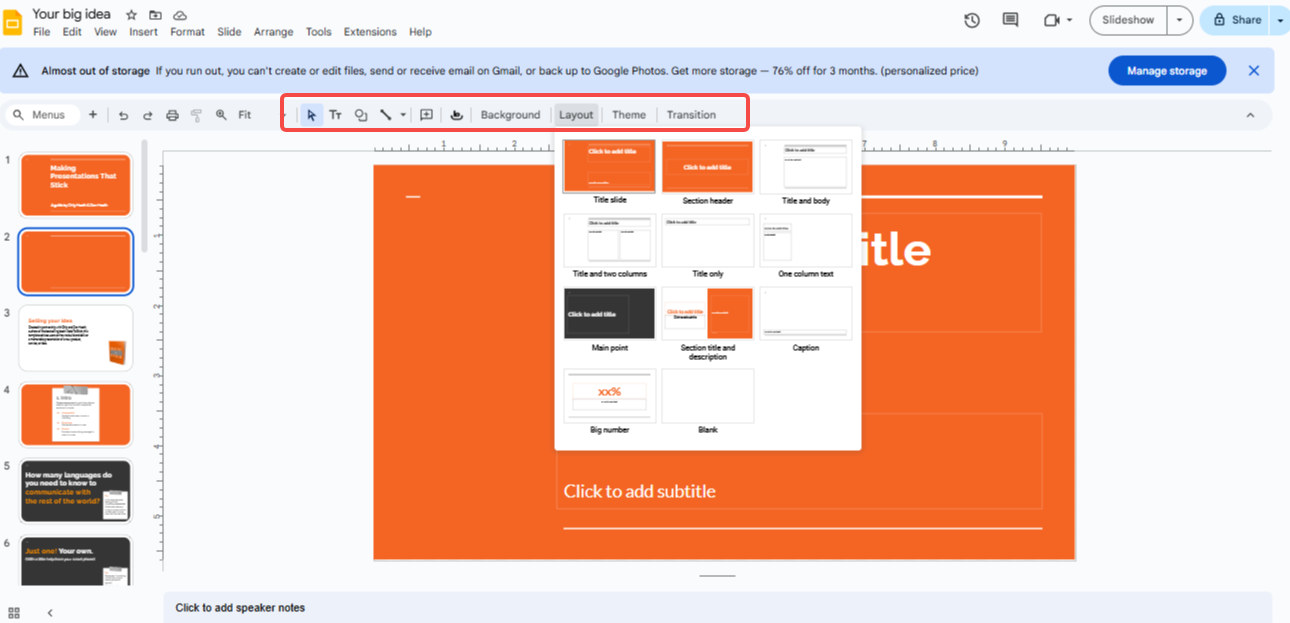
Task: Redo the last action
Action: [147, 114]
